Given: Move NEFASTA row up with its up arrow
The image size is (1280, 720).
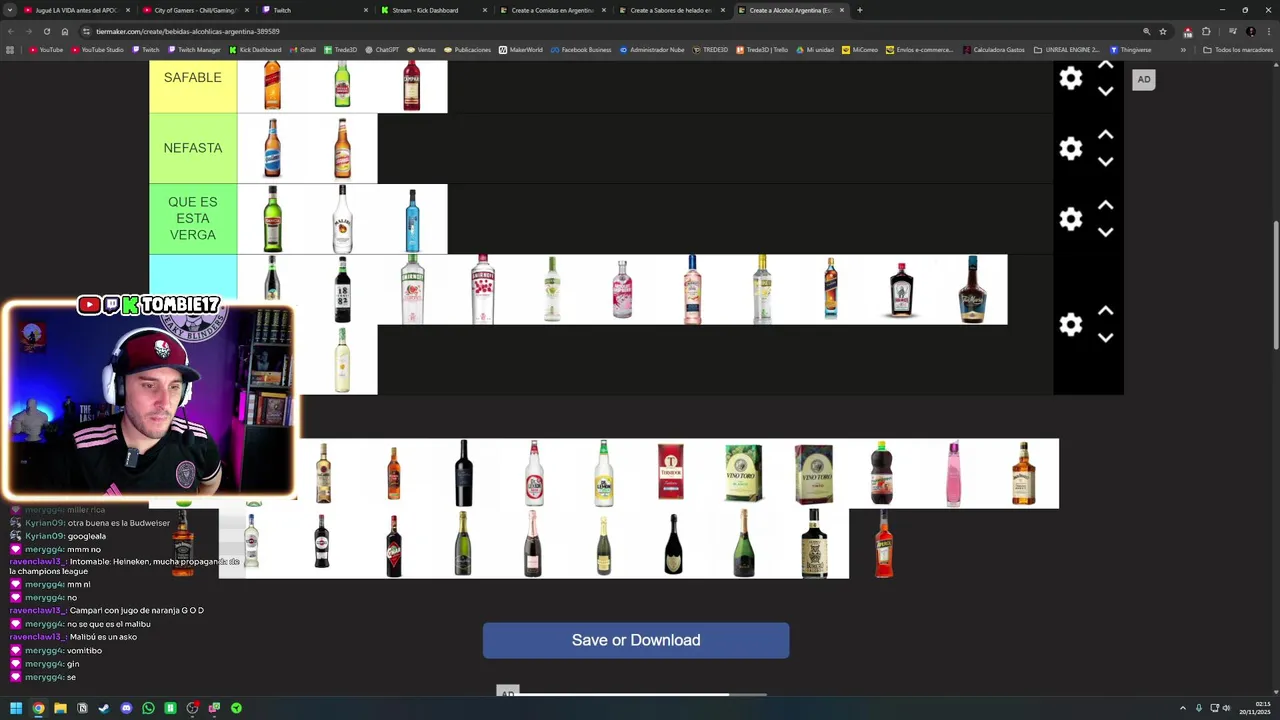Looking at the screenshot, I should point(1105,135).
